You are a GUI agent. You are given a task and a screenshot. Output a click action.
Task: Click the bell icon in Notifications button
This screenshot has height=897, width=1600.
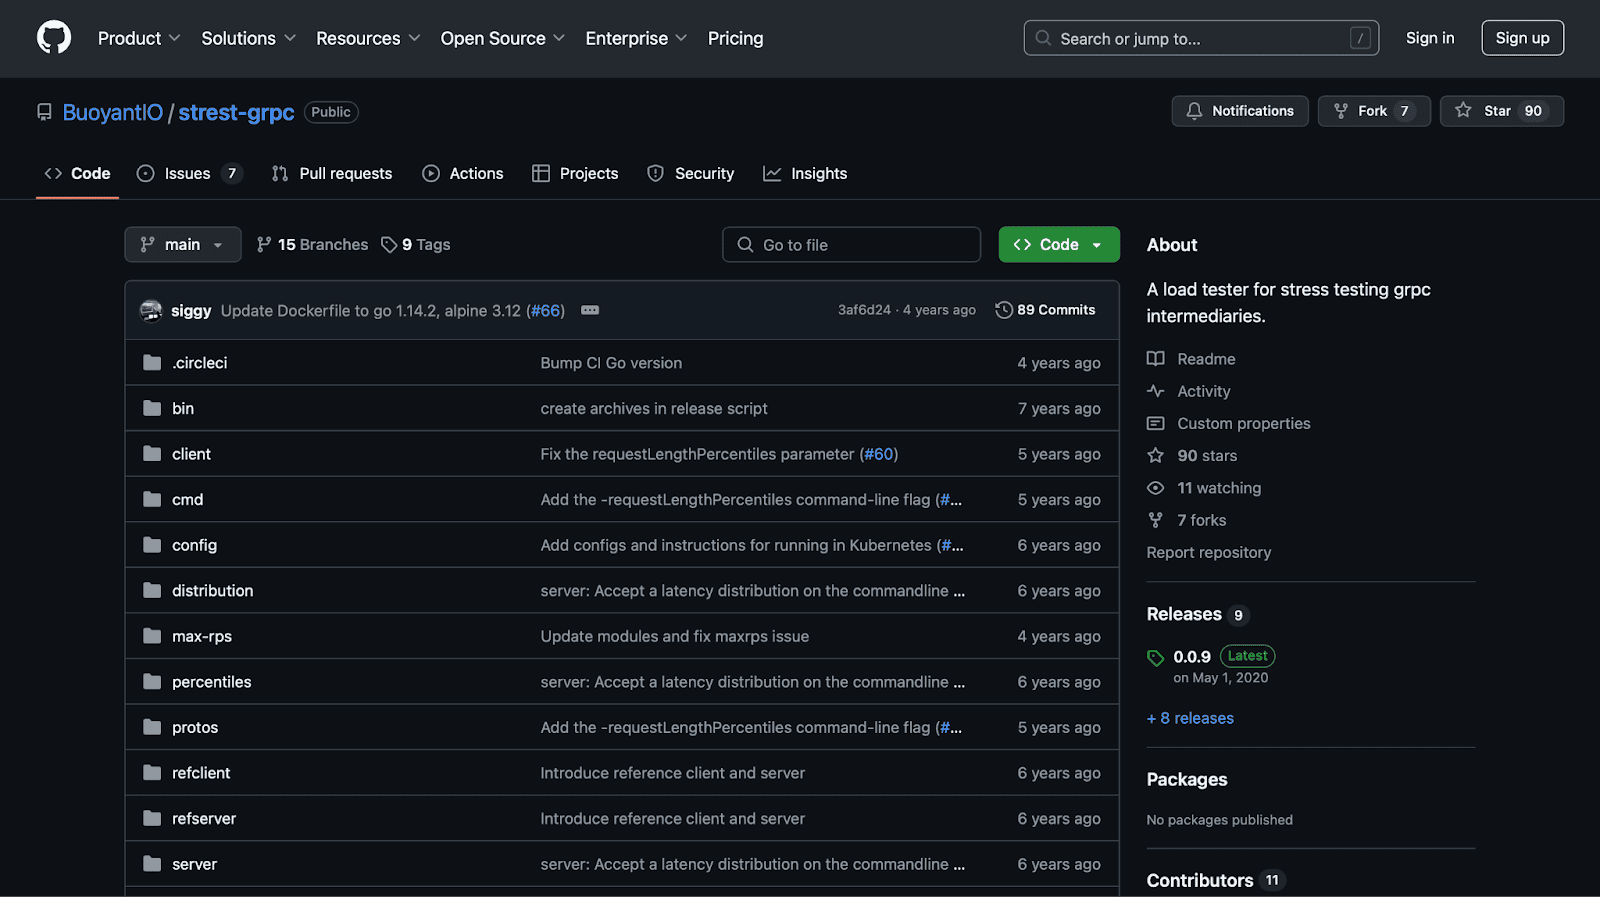pyautogui.click(x=1194, y=111)
